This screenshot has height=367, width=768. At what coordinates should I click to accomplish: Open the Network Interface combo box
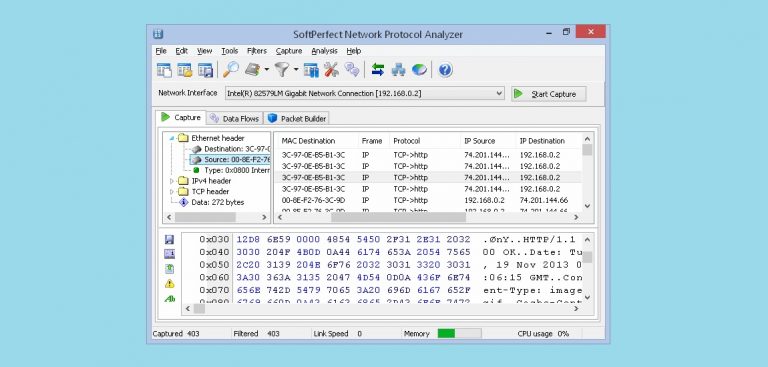coord(364,94)
